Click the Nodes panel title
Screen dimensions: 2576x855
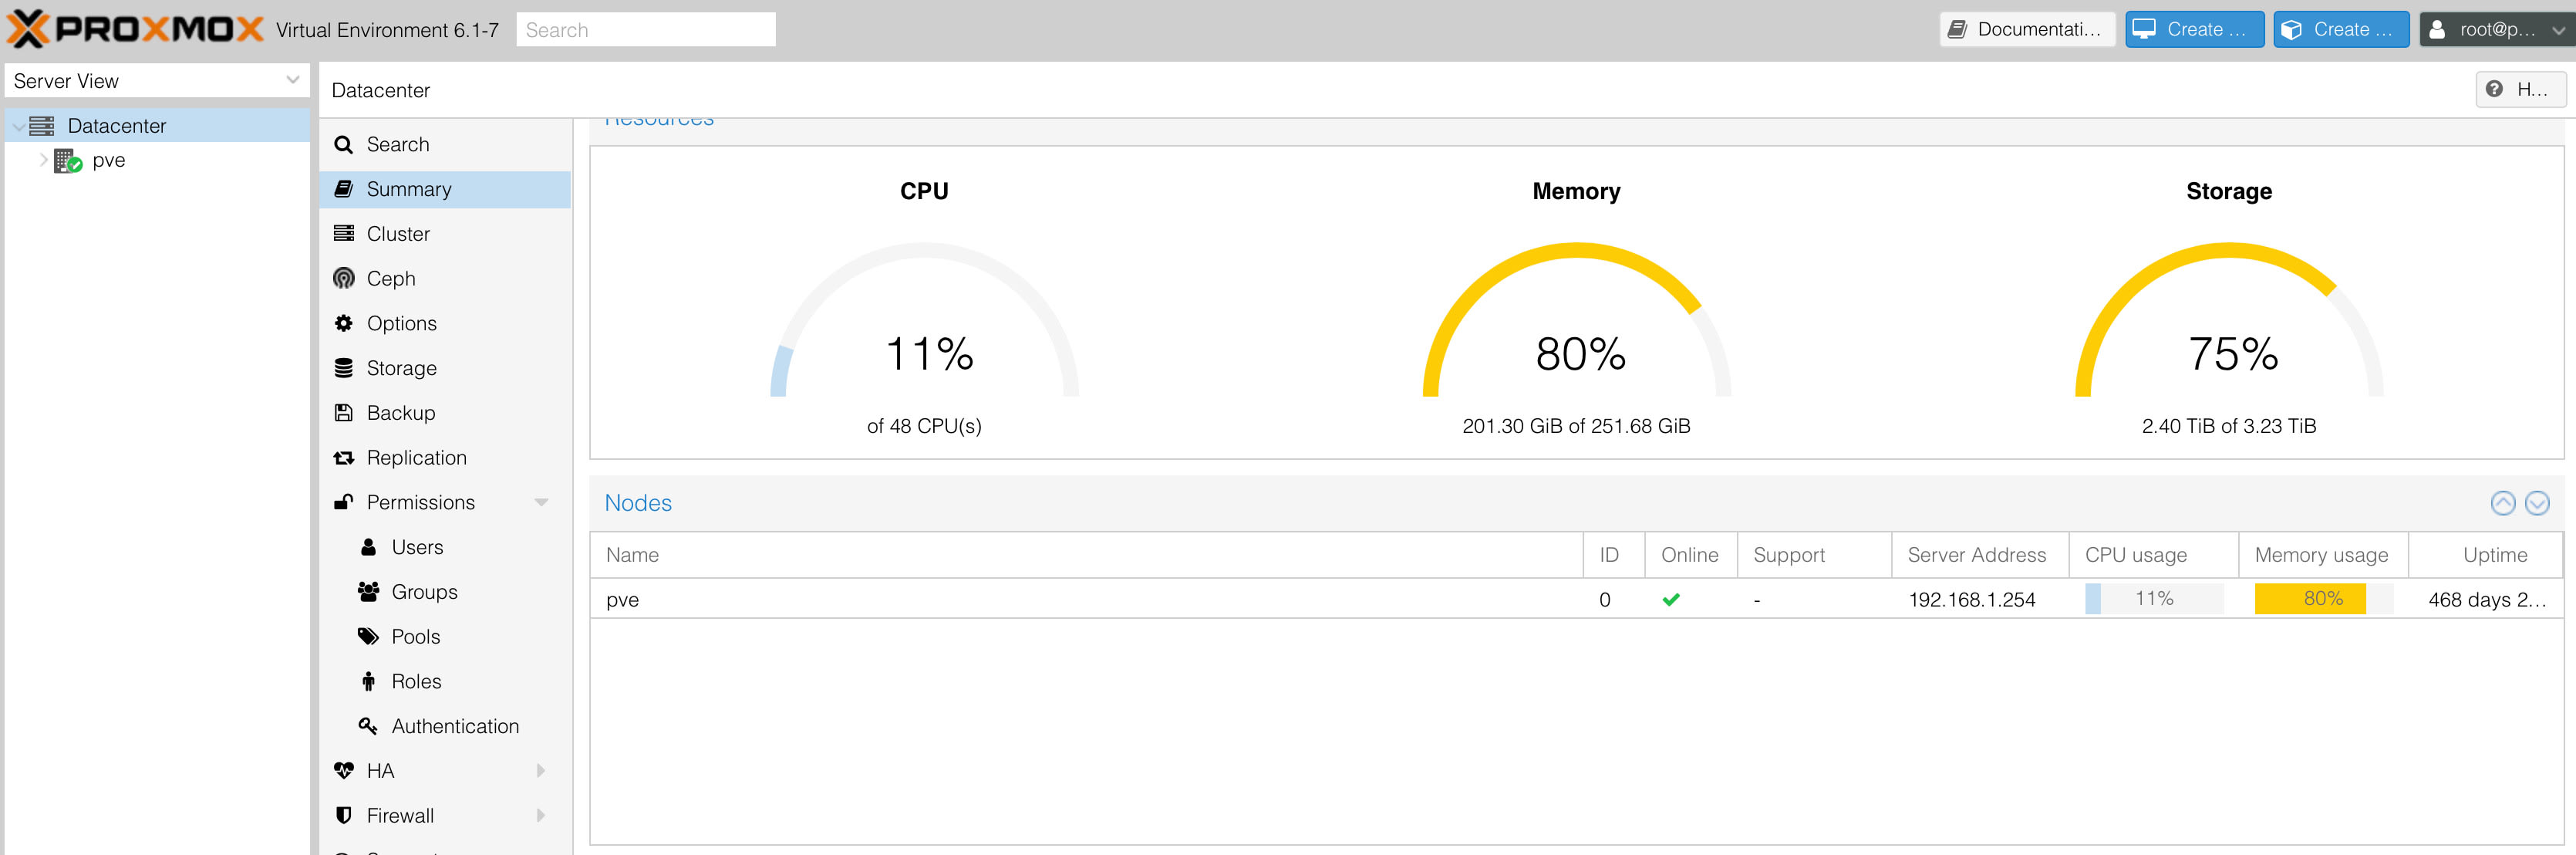pyautogui.click(x=638, y=503)
